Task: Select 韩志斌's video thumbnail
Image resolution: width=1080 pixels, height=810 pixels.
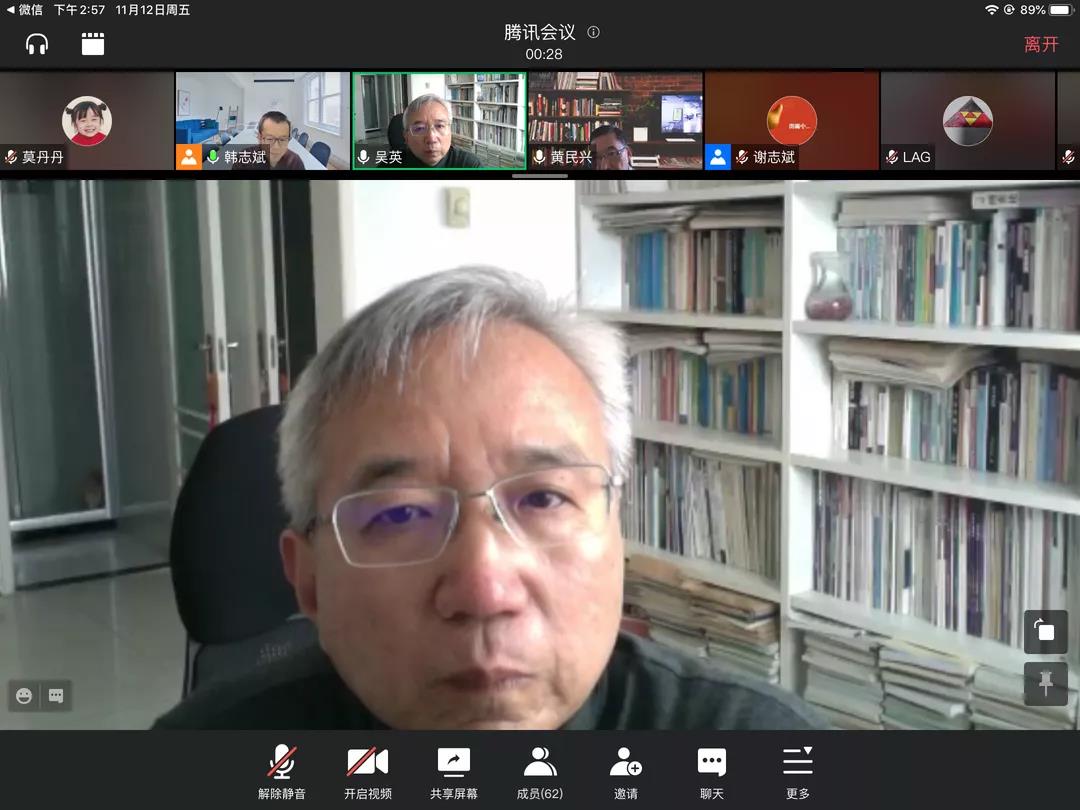Action: tap(263, 121)
